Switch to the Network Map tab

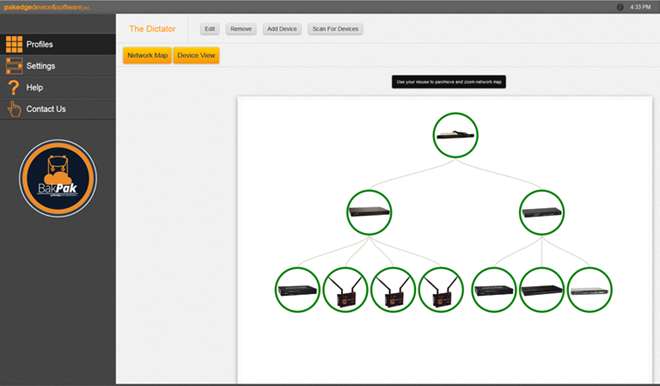click(147, 55)
